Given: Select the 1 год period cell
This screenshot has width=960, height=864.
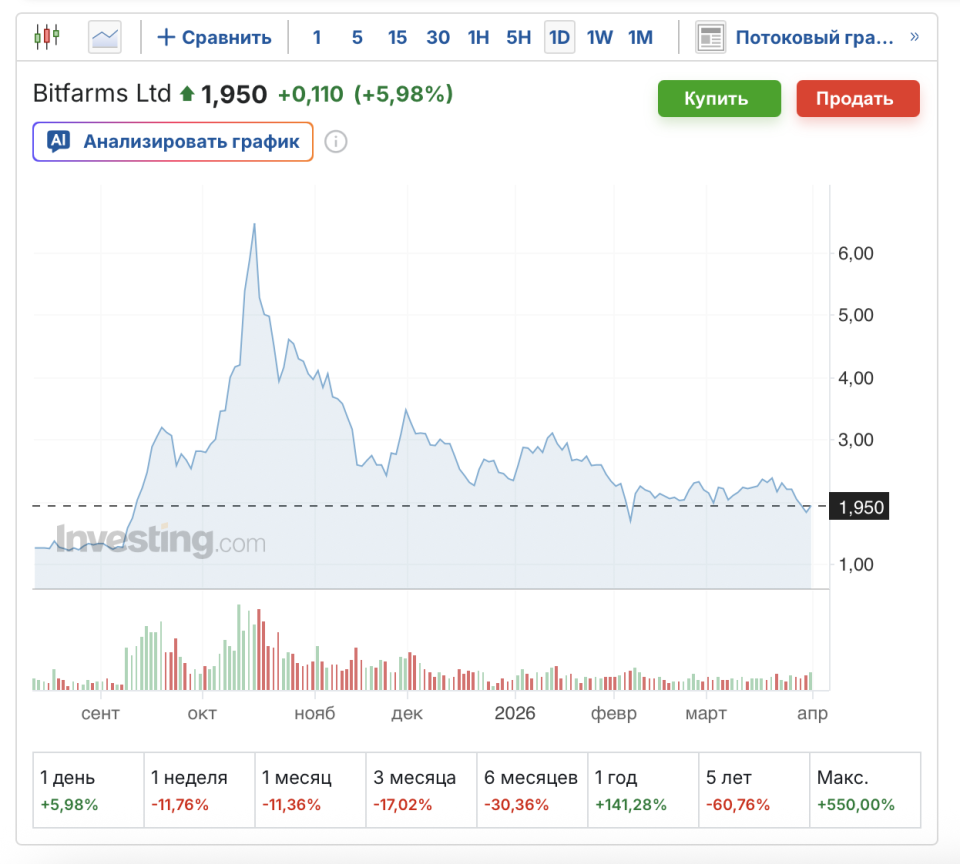Looking at the screenshot, I should [643, 790].
